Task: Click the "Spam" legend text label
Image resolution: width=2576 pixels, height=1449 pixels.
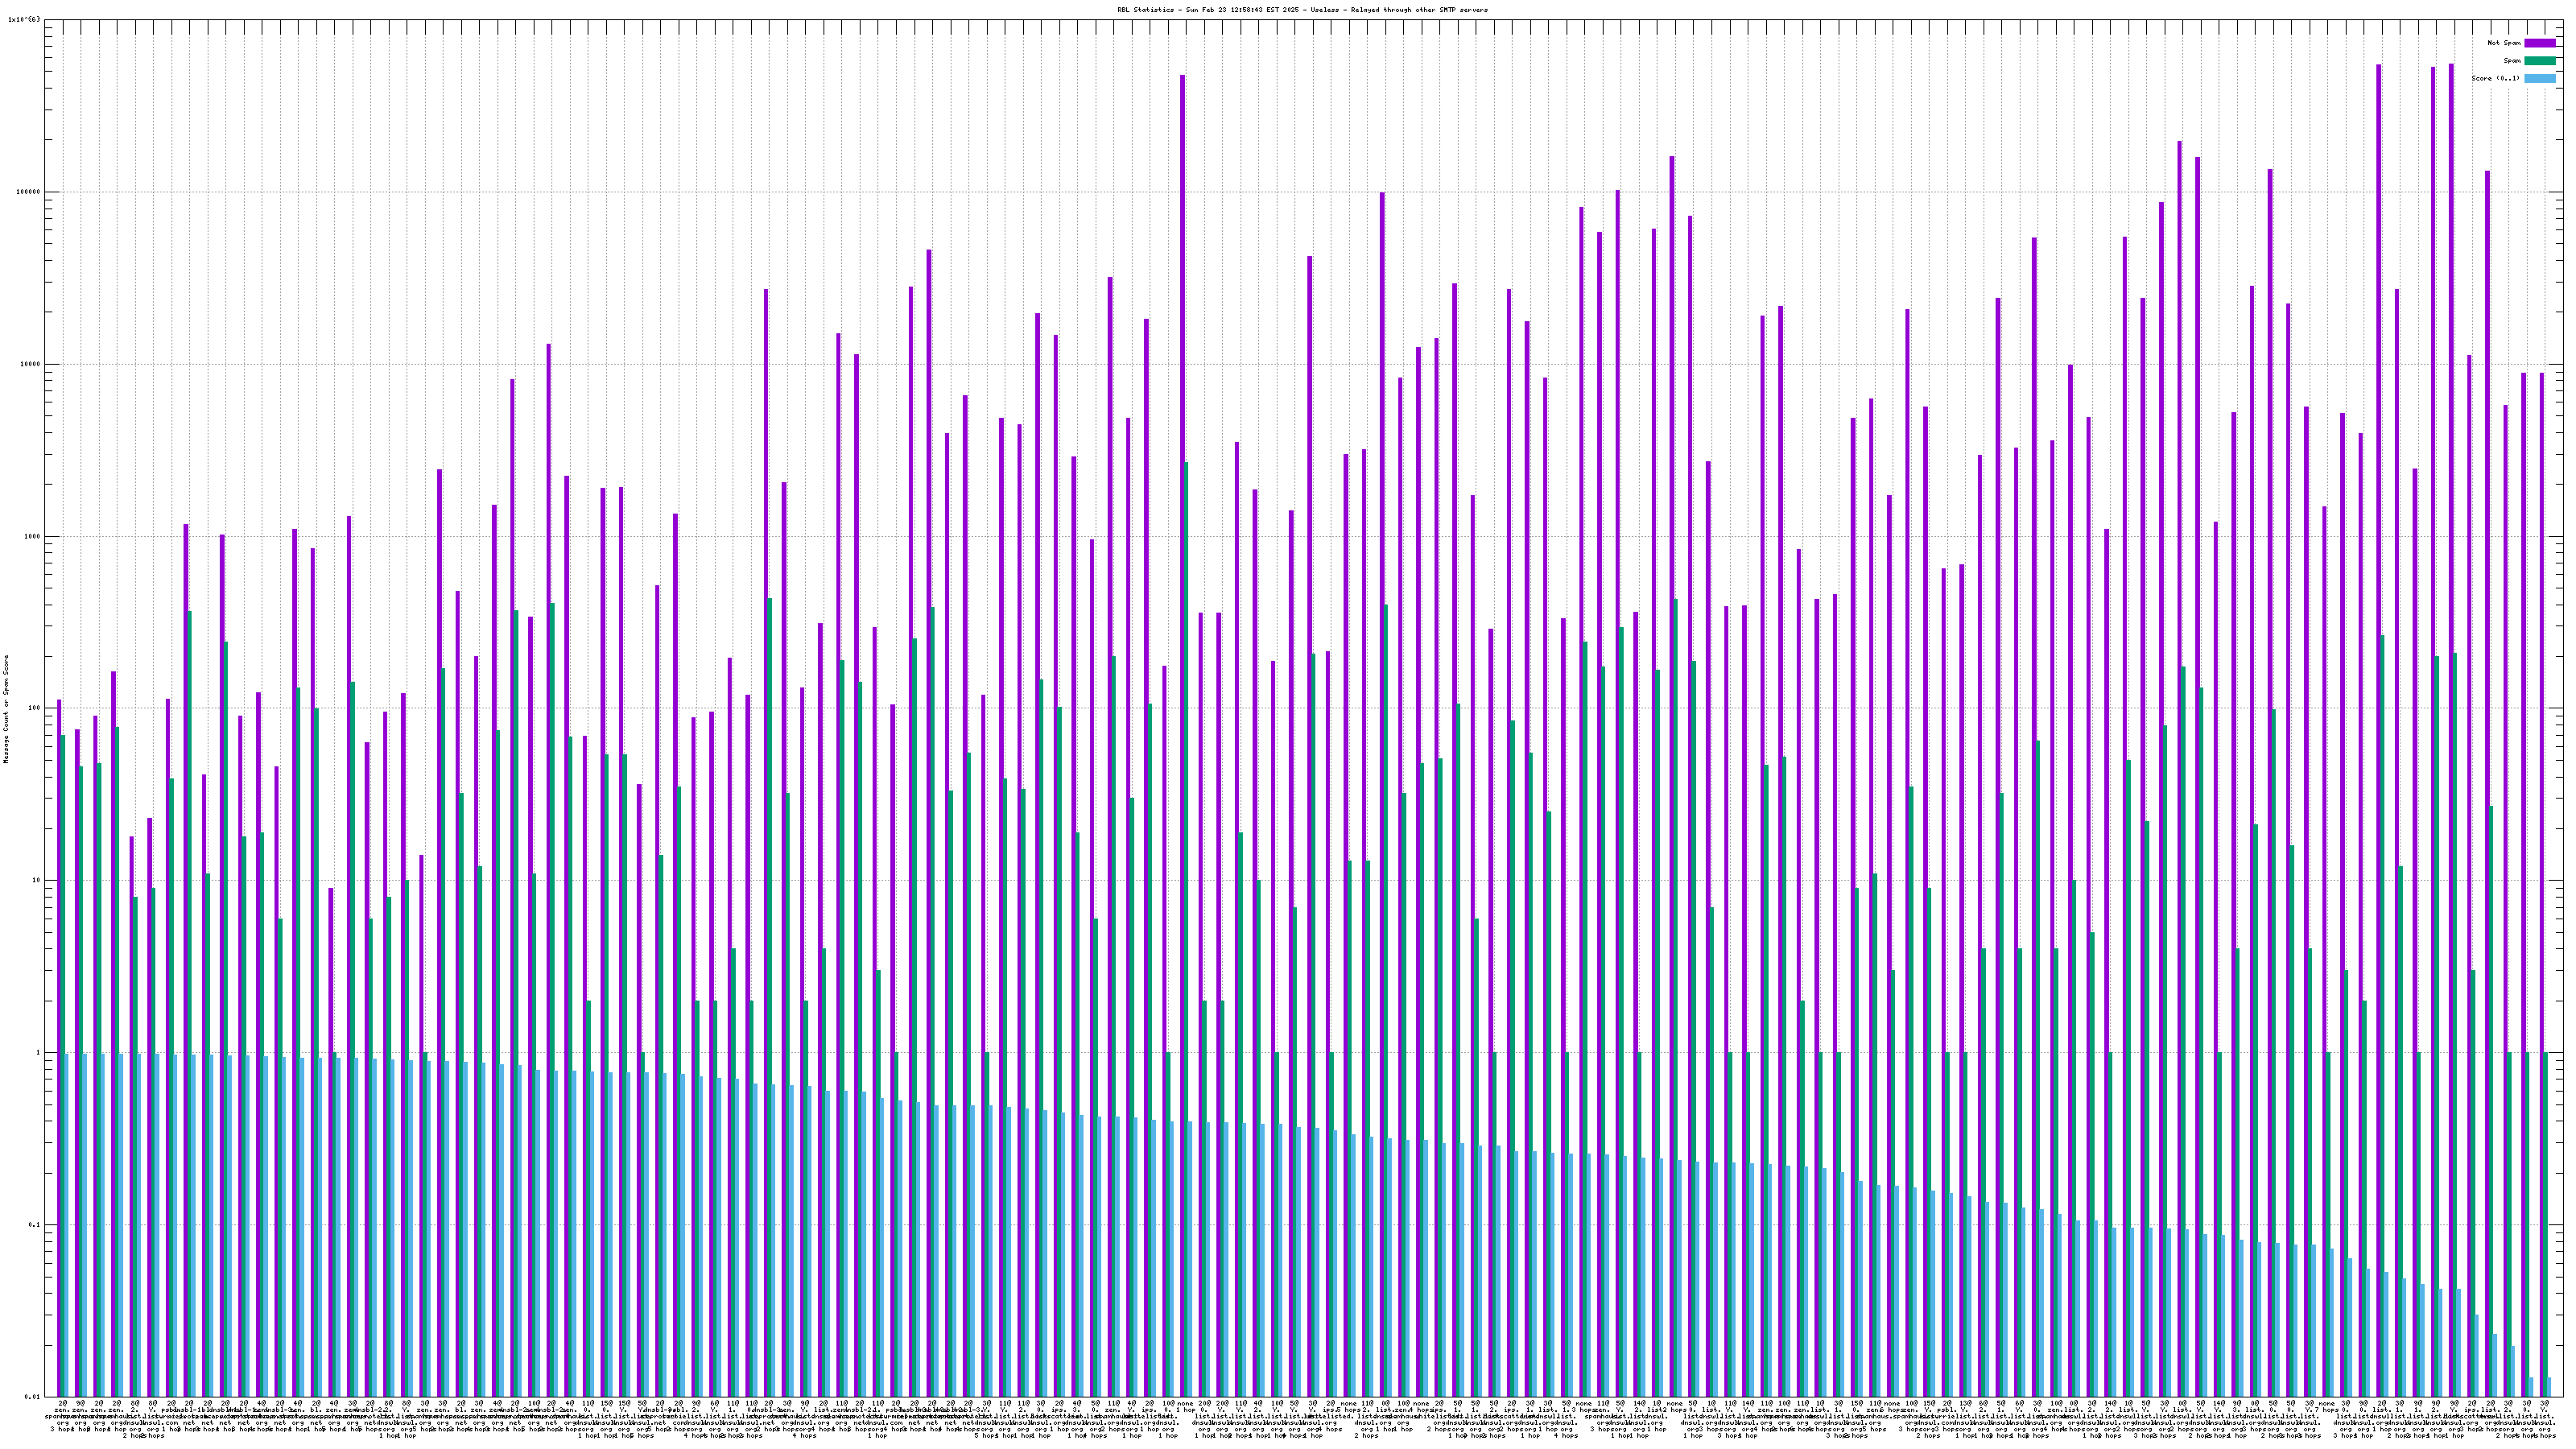Action: pyautogui.click(x=2512, y=61)
